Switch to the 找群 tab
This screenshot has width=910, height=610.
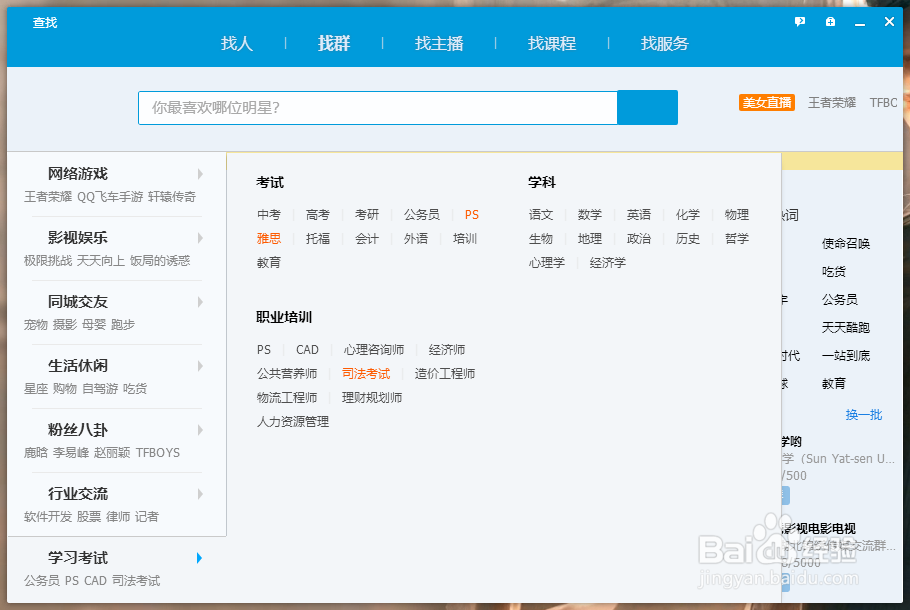tap(334, 43)
